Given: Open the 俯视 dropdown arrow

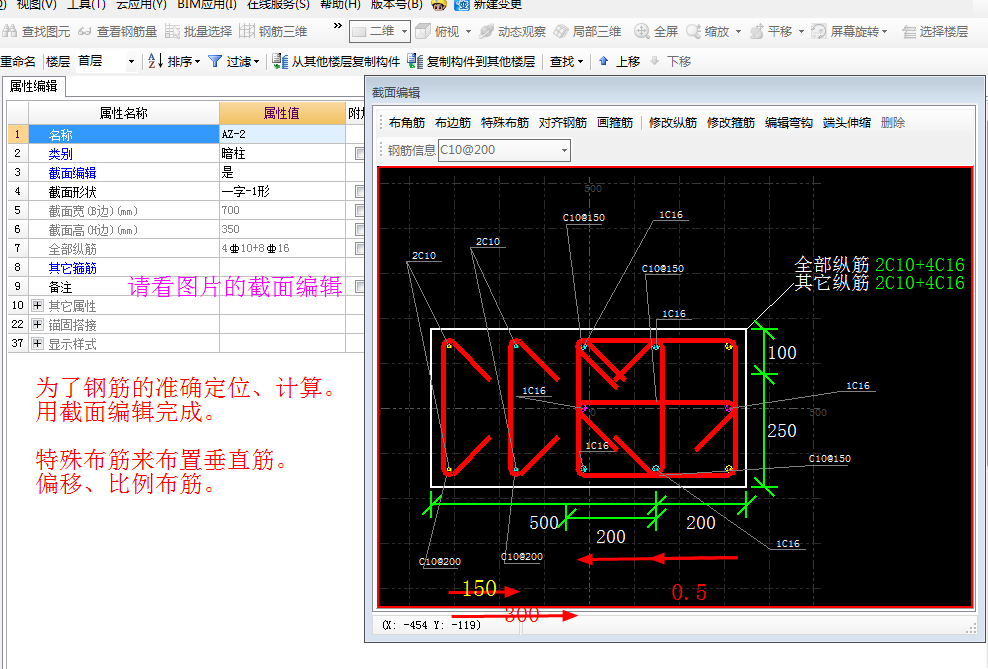Looking at the screenshot, I should tap(468, 31).
